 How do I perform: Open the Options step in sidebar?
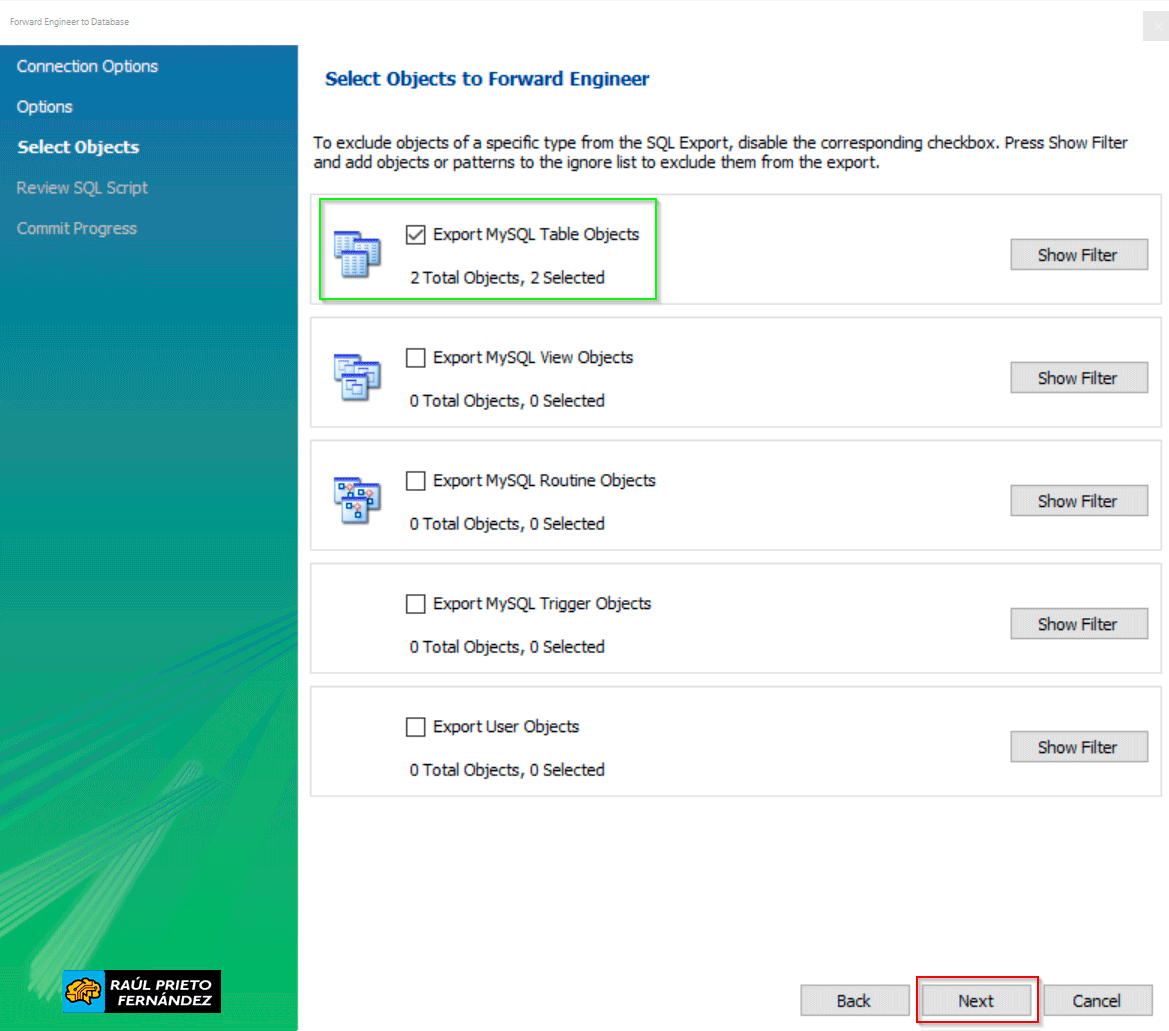click(45, 107)
